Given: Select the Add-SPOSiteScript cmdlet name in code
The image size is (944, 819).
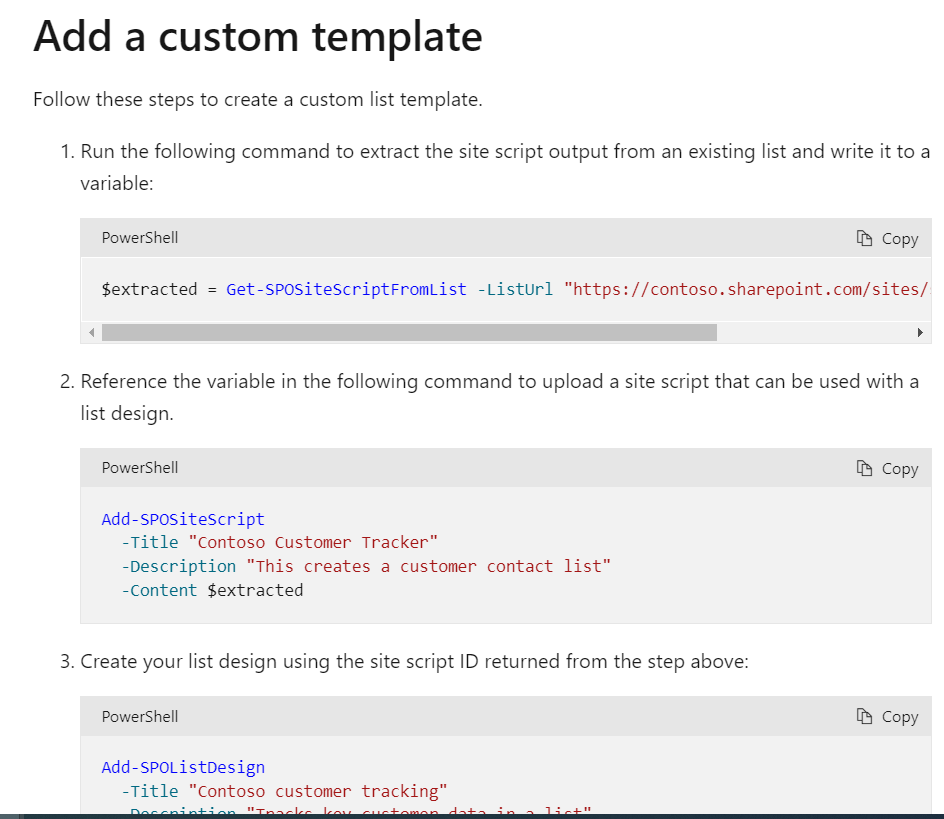Looking at the screenshot, I should click(x=183, y=519).
